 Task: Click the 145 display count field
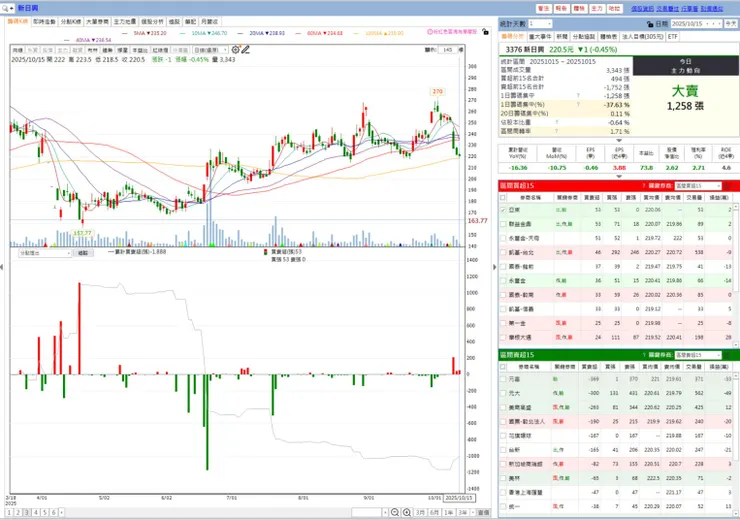(x=448, y=50)
